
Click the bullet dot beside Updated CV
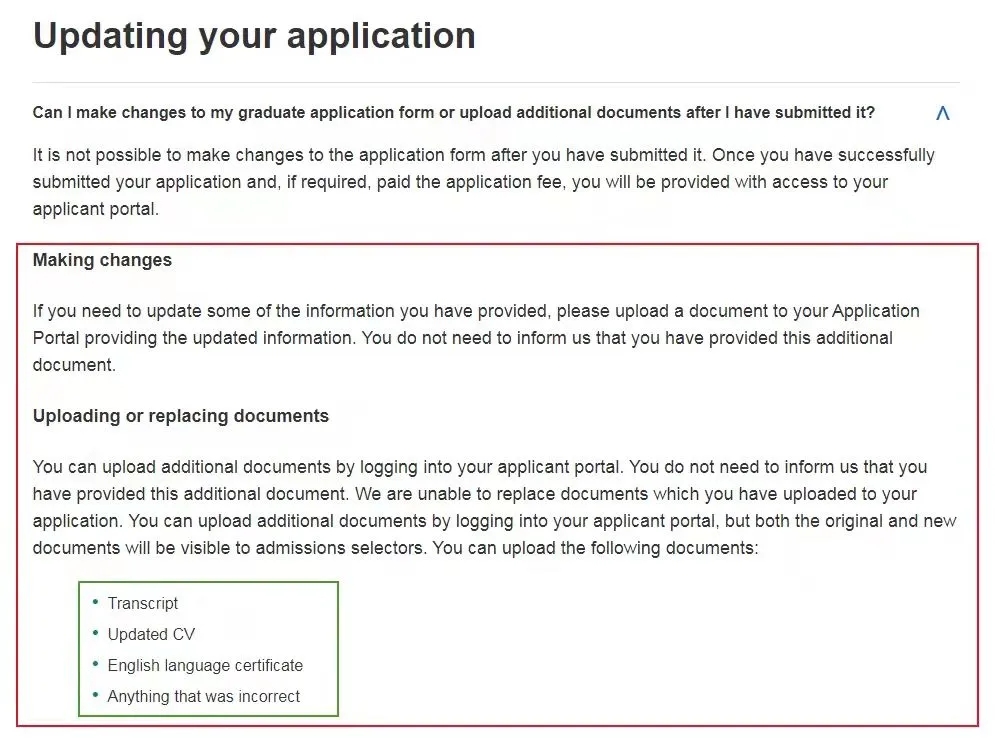click(x=95, y=633)
